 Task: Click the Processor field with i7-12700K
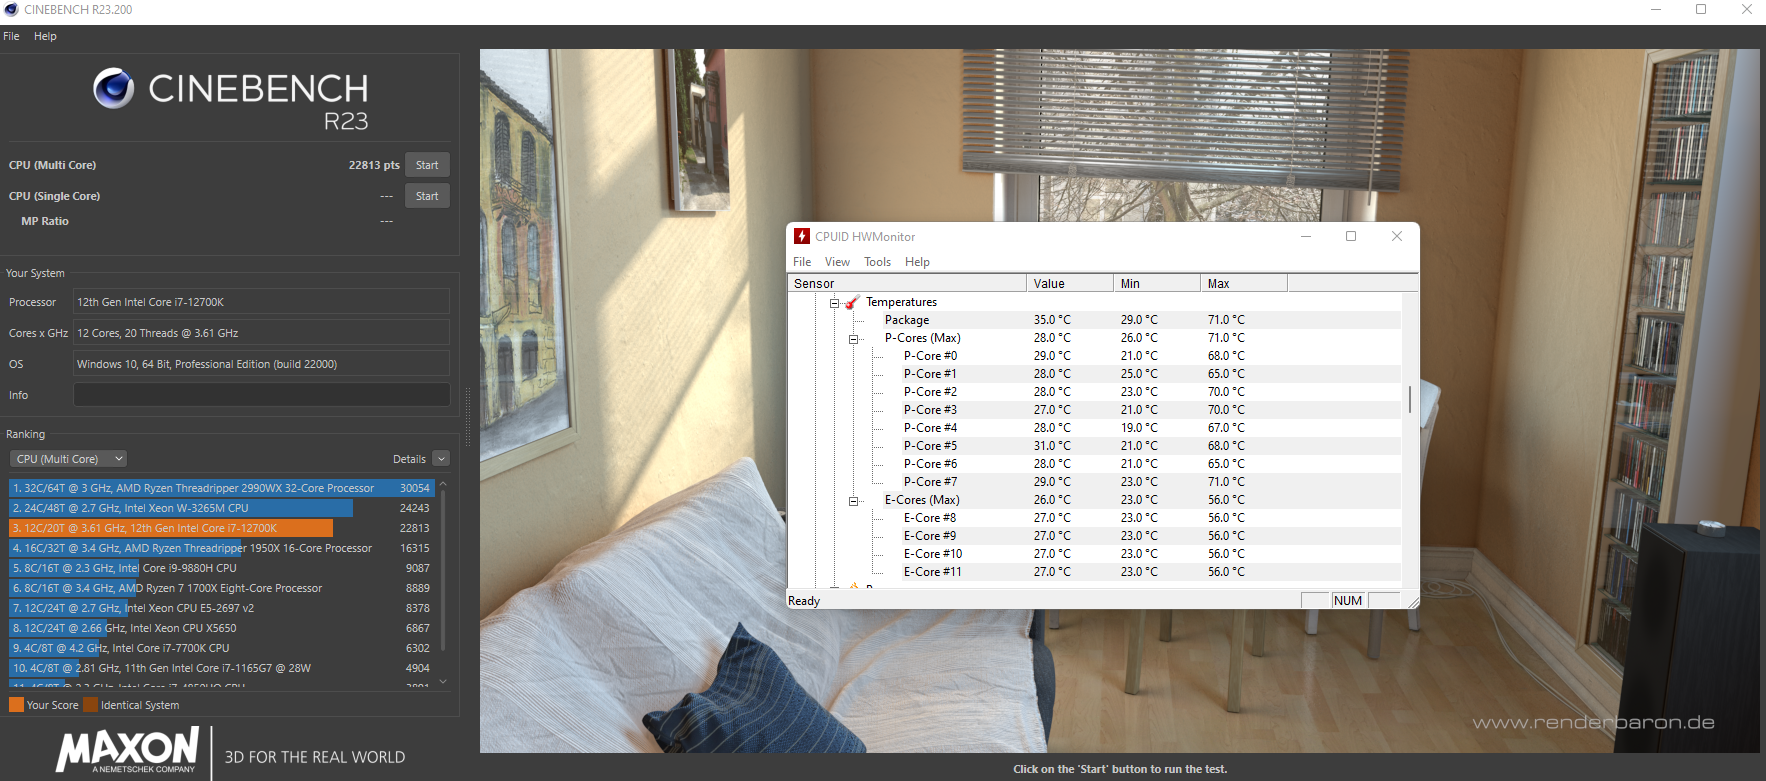coord(261,302)
